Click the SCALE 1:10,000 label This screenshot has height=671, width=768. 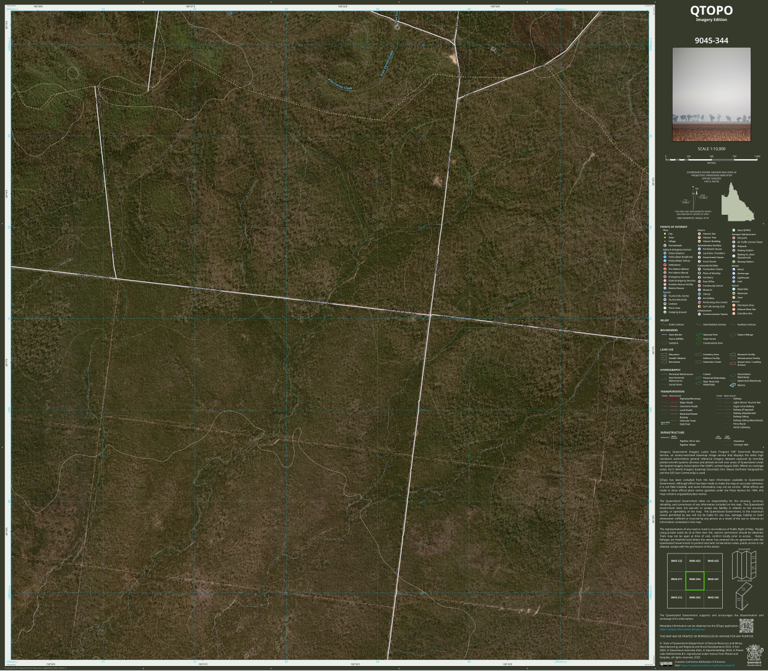point(711,148)
